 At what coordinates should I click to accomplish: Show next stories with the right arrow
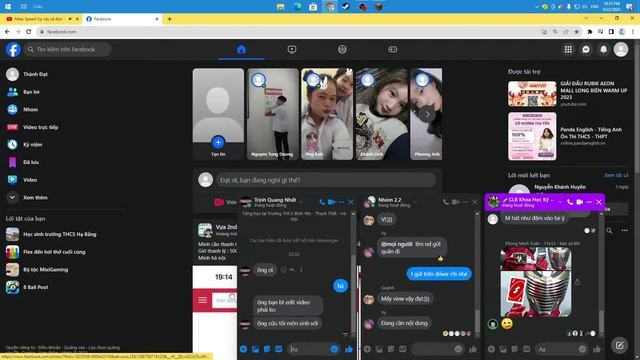(427, 114)
